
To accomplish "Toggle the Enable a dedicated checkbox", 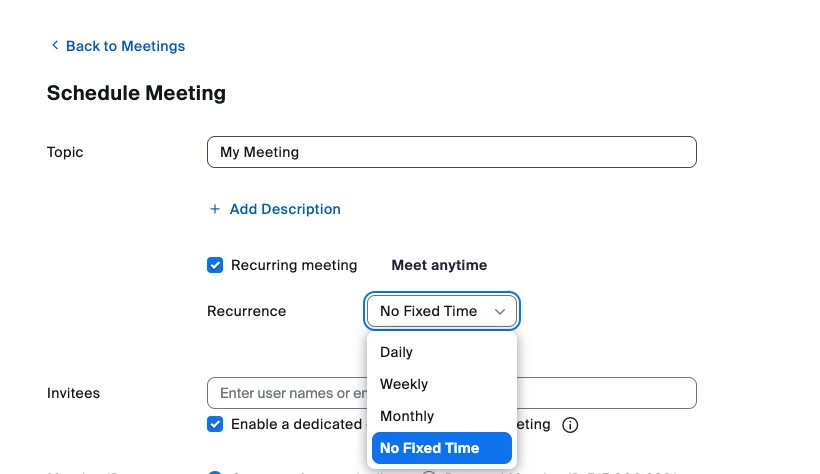I will pyautogui.click(x=215, y=424).
